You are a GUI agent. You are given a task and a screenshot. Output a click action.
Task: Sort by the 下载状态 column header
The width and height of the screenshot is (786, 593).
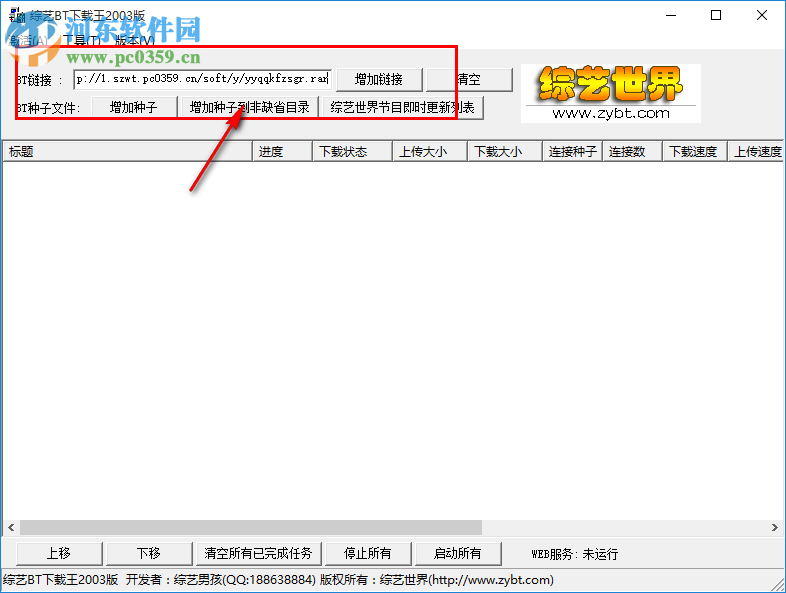point(352,151)
